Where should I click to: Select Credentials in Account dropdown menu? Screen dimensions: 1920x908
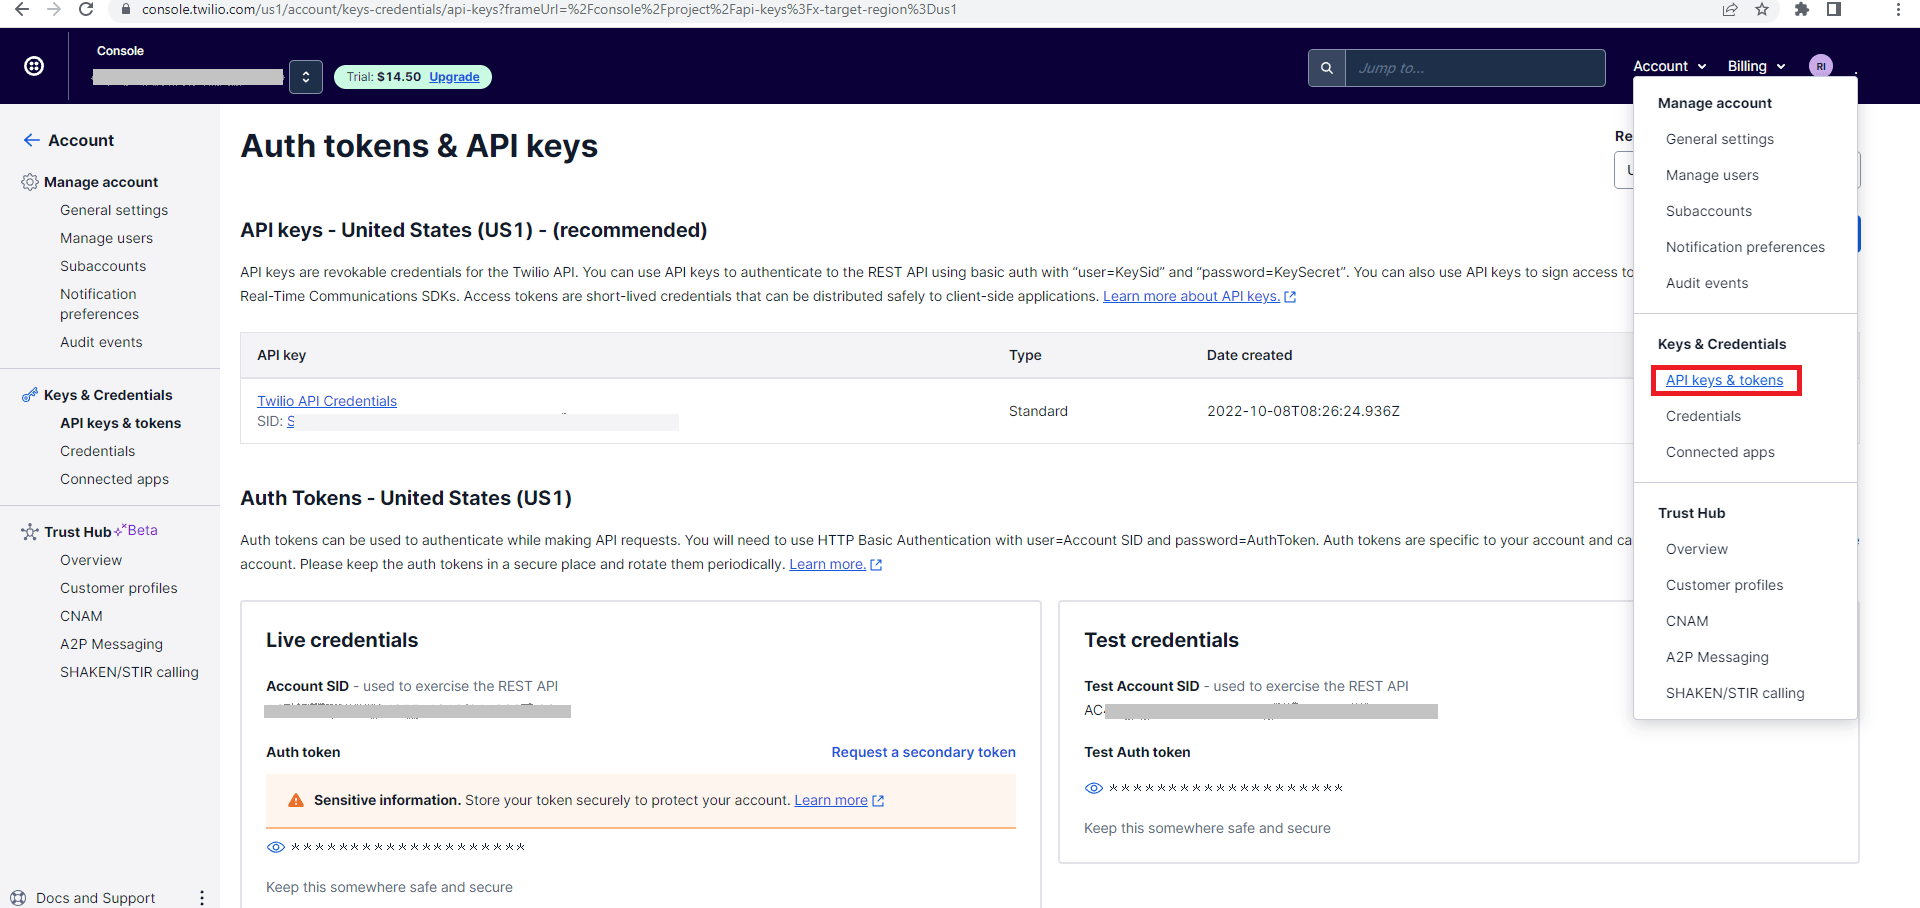1703,416
